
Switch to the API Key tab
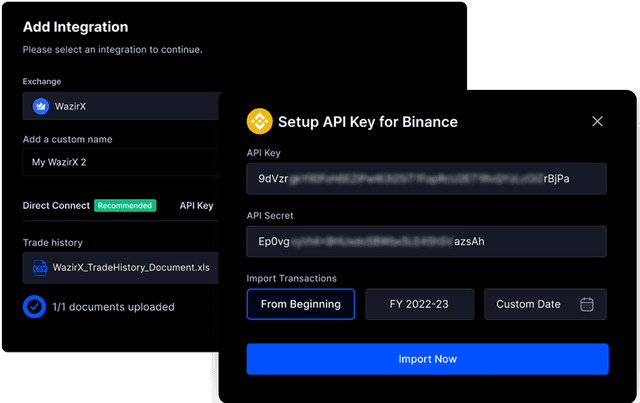pyautogui.click(x=196, y=205)
